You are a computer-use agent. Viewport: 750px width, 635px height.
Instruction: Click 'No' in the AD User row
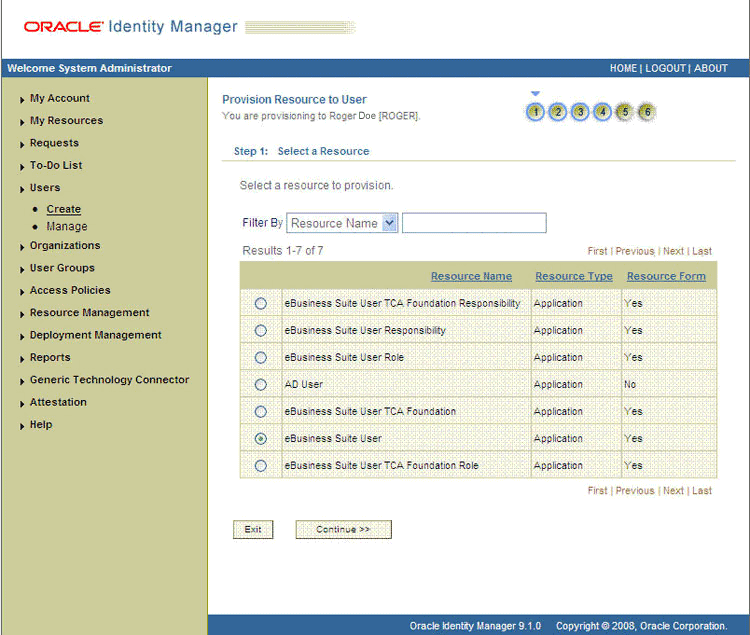coord(630,384)
